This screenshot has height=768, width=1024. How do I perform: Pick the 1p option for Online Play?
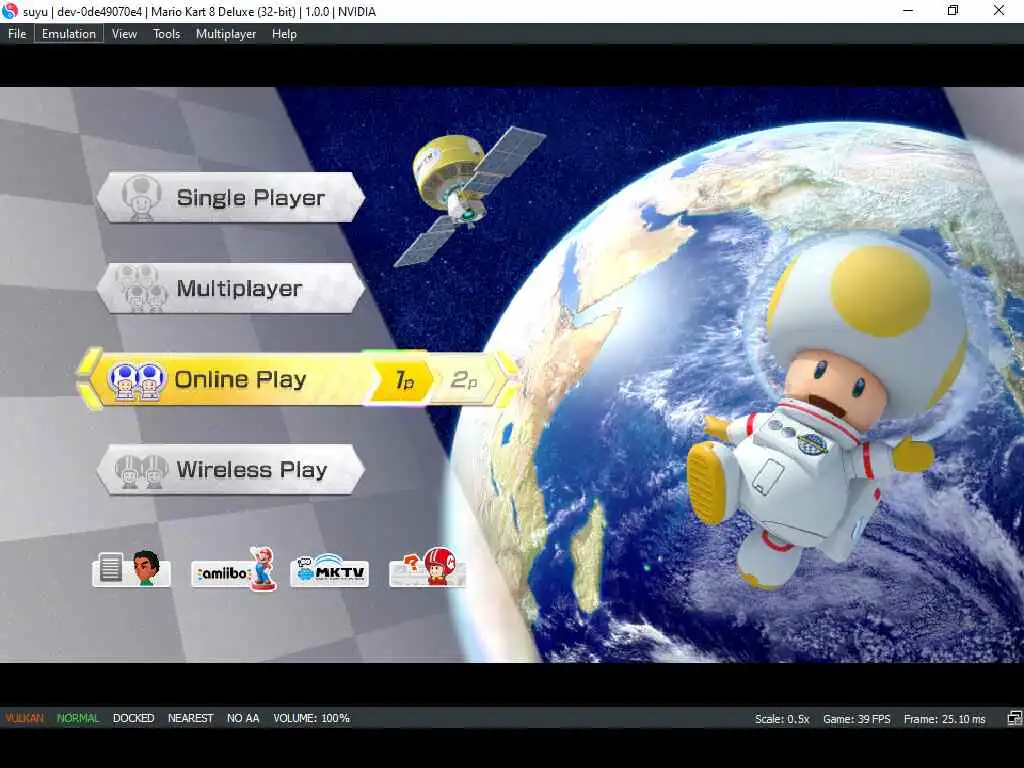coord(404,379)
